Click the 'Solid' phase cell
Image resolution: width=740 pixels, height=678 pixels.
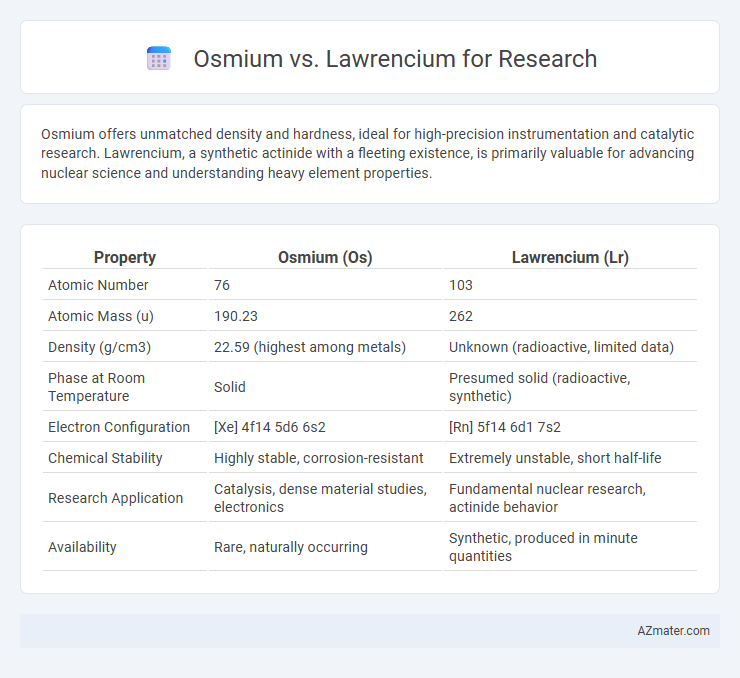(x=229, y=387)
